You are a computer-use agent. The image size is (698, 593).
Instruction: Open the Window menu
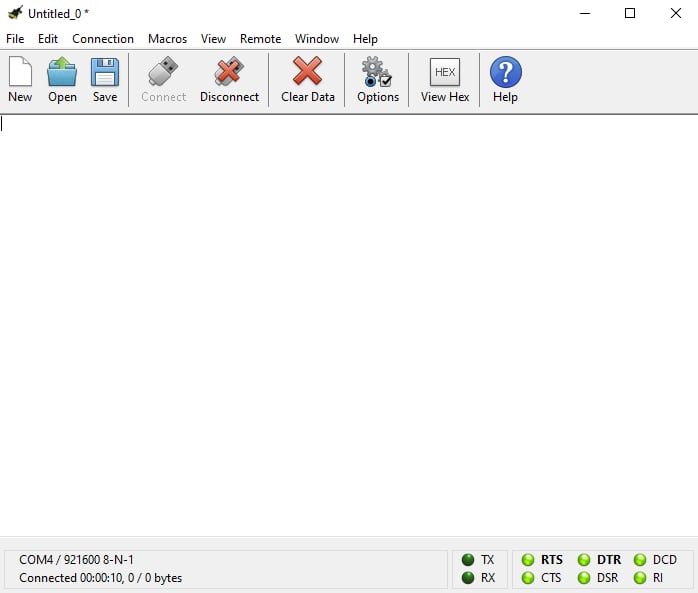(x=317, y=39)
